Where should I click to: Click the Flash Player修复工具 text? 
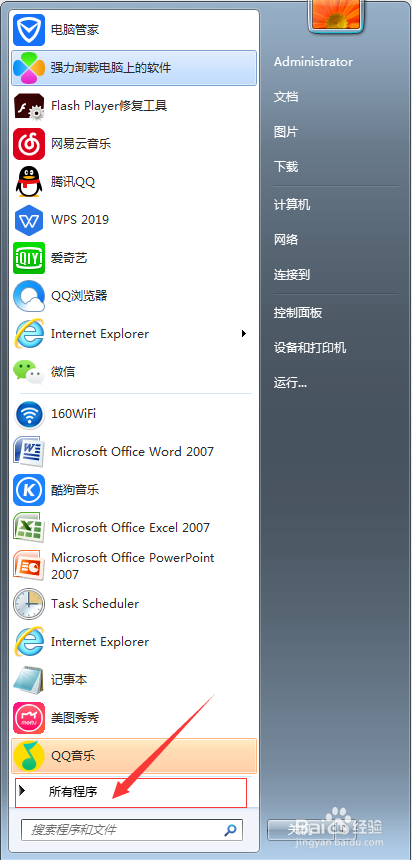109,106
